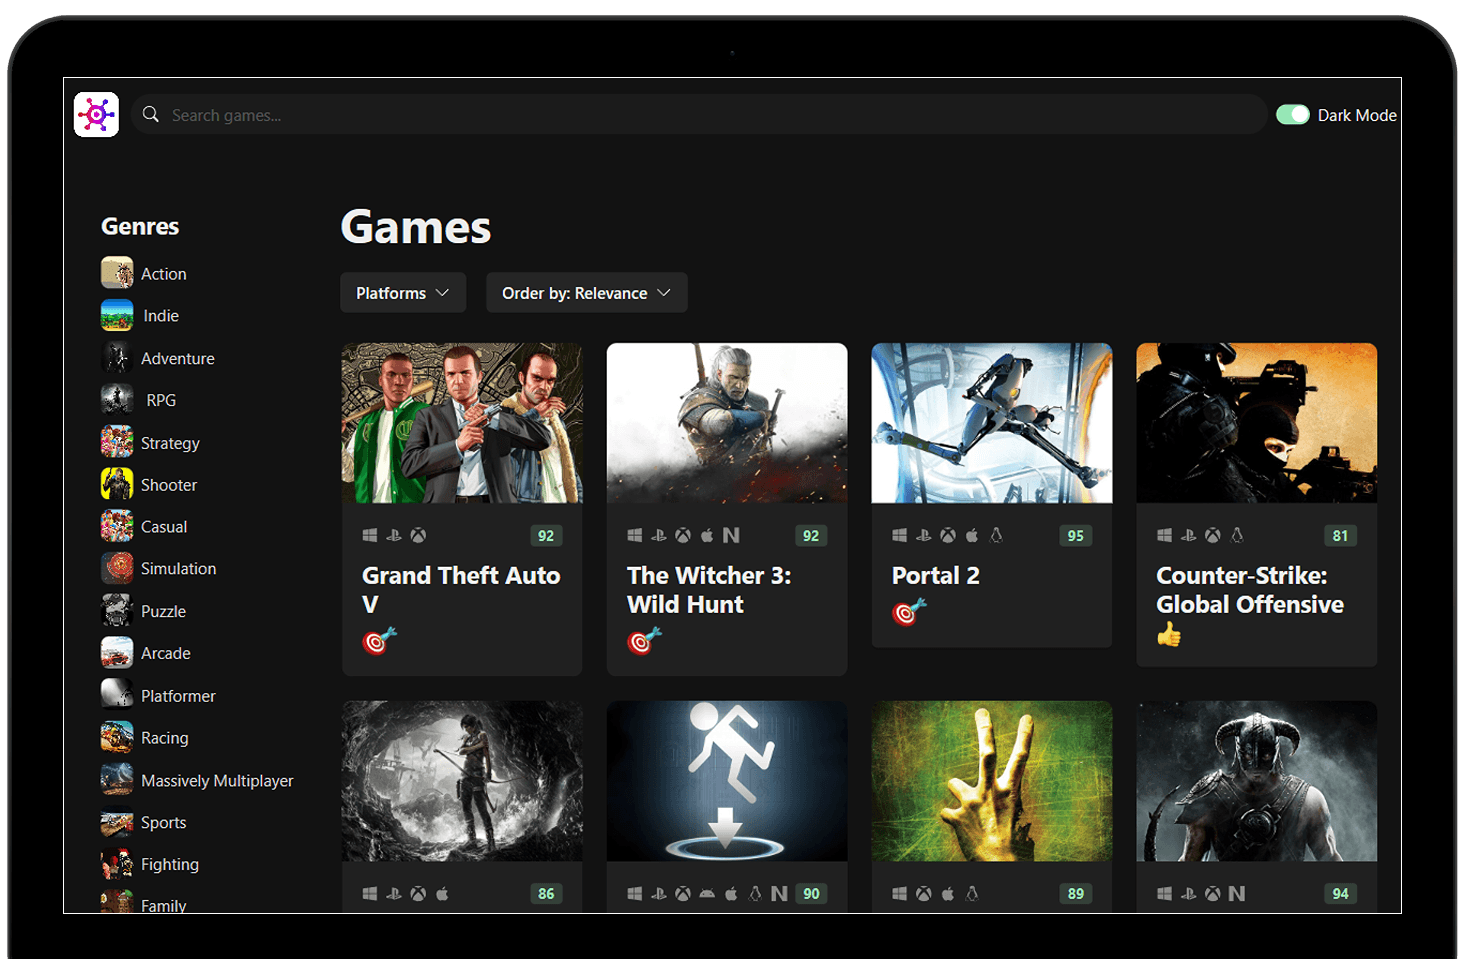Click the Linux penguin icon on Portal 2
The height and width of the screenshot is (959, 1466).
tap(996, 535)
